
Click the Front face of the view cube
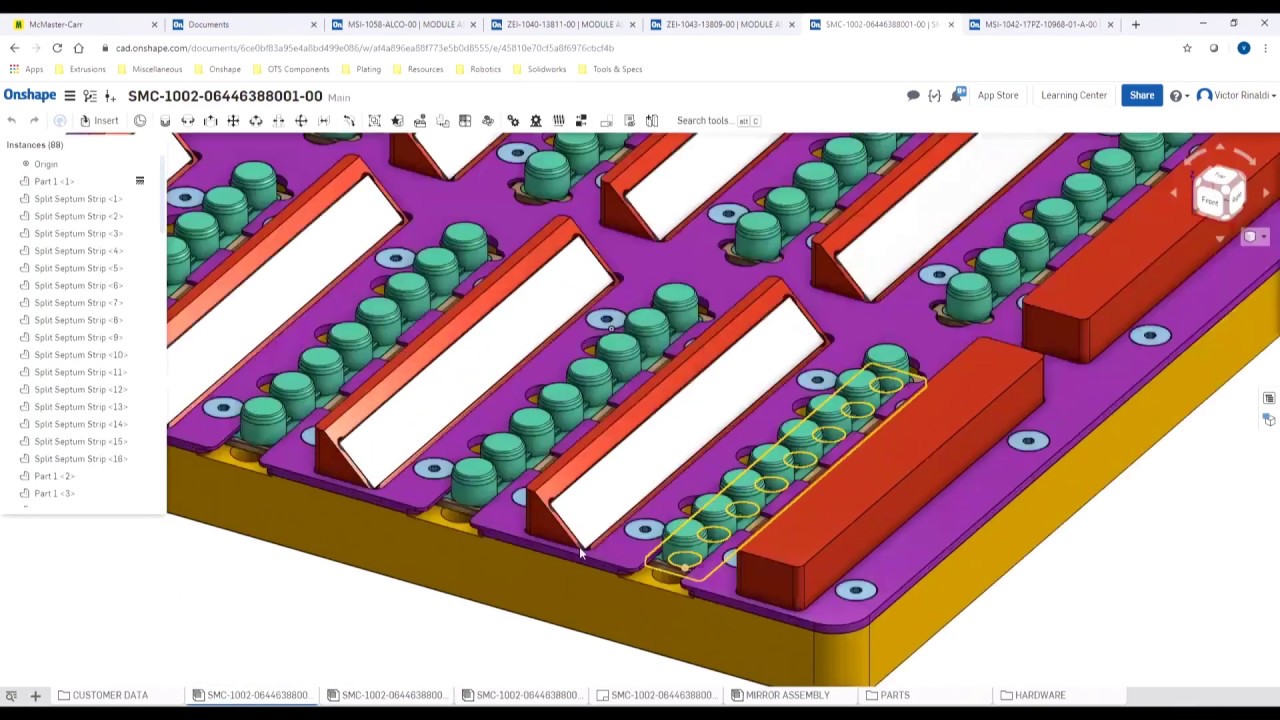pos(1210,201)
